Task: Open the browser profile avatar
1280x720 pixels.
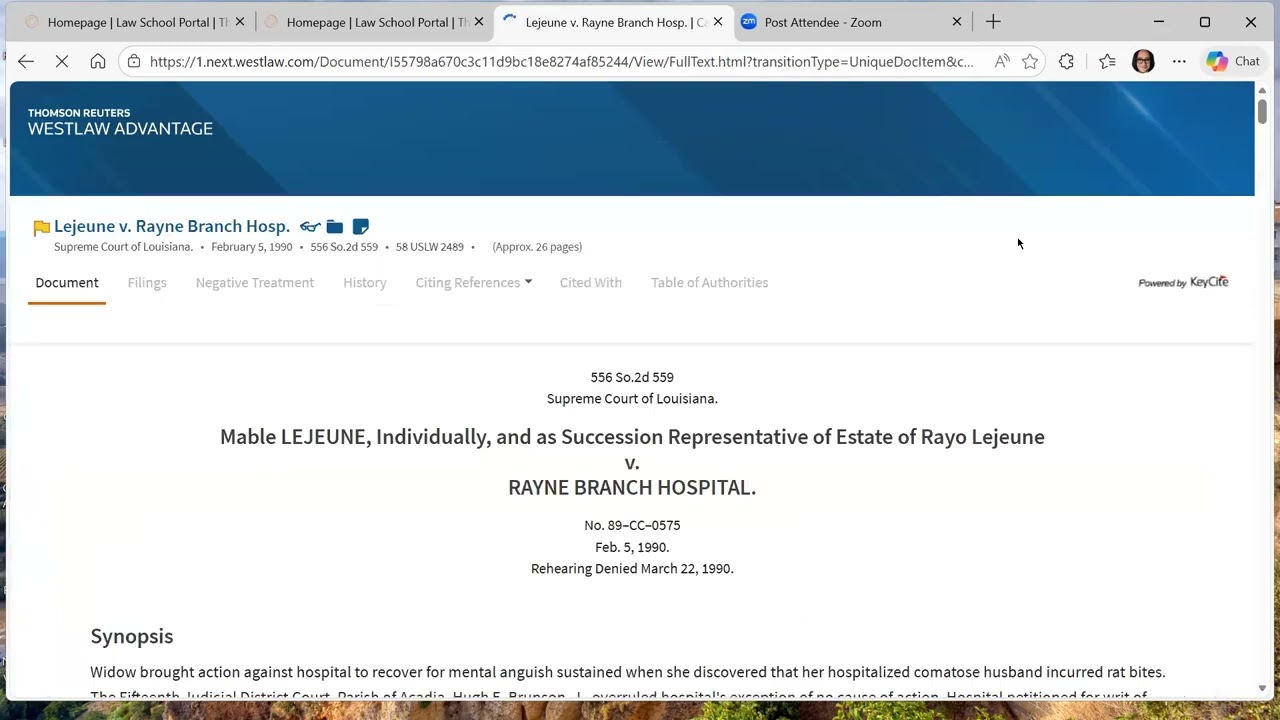Action: coord(1143,61)
